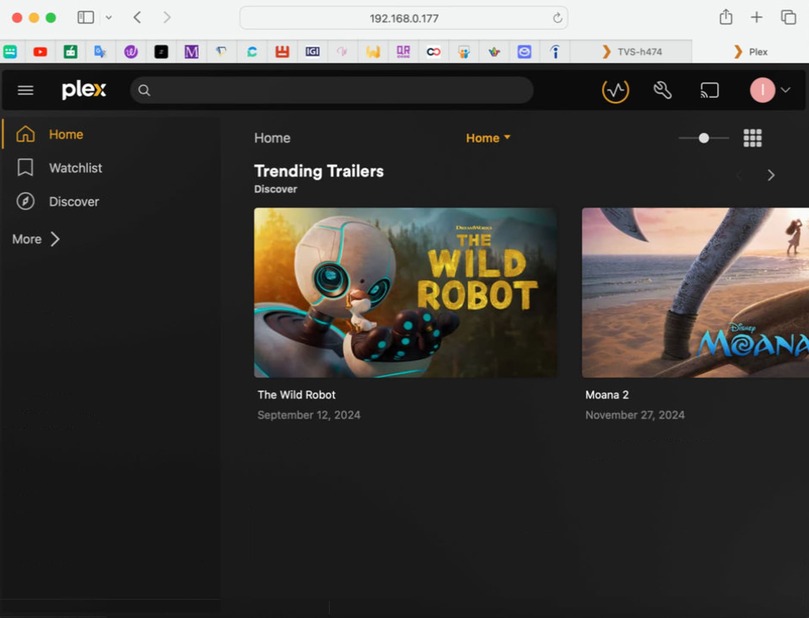The width and height of the screenshot is (809, 618).
Task: Open the YouTube pinned tab
Action: click(40, 52)
